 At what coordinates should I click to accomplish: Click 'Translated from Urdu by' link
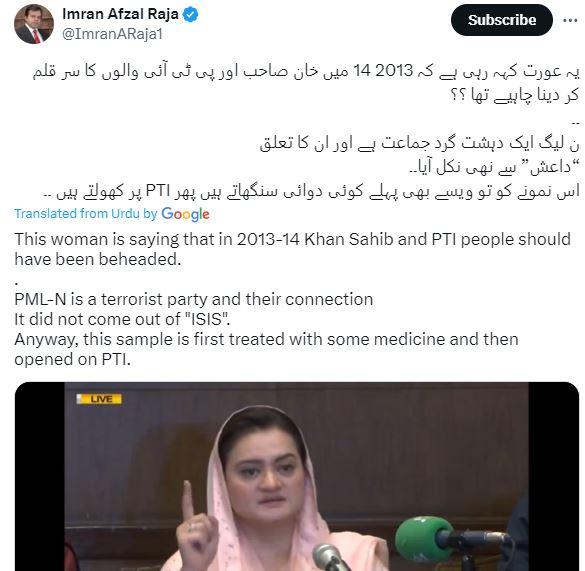86,214
